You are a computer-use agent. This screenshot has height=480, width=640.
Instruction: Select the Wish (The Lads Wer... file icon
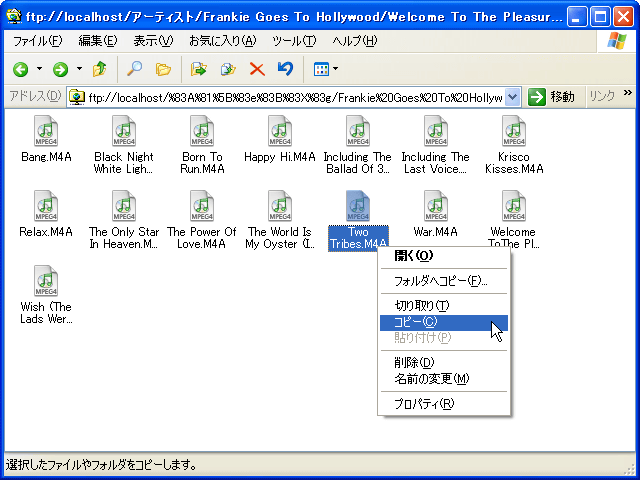tap(46, 281)
